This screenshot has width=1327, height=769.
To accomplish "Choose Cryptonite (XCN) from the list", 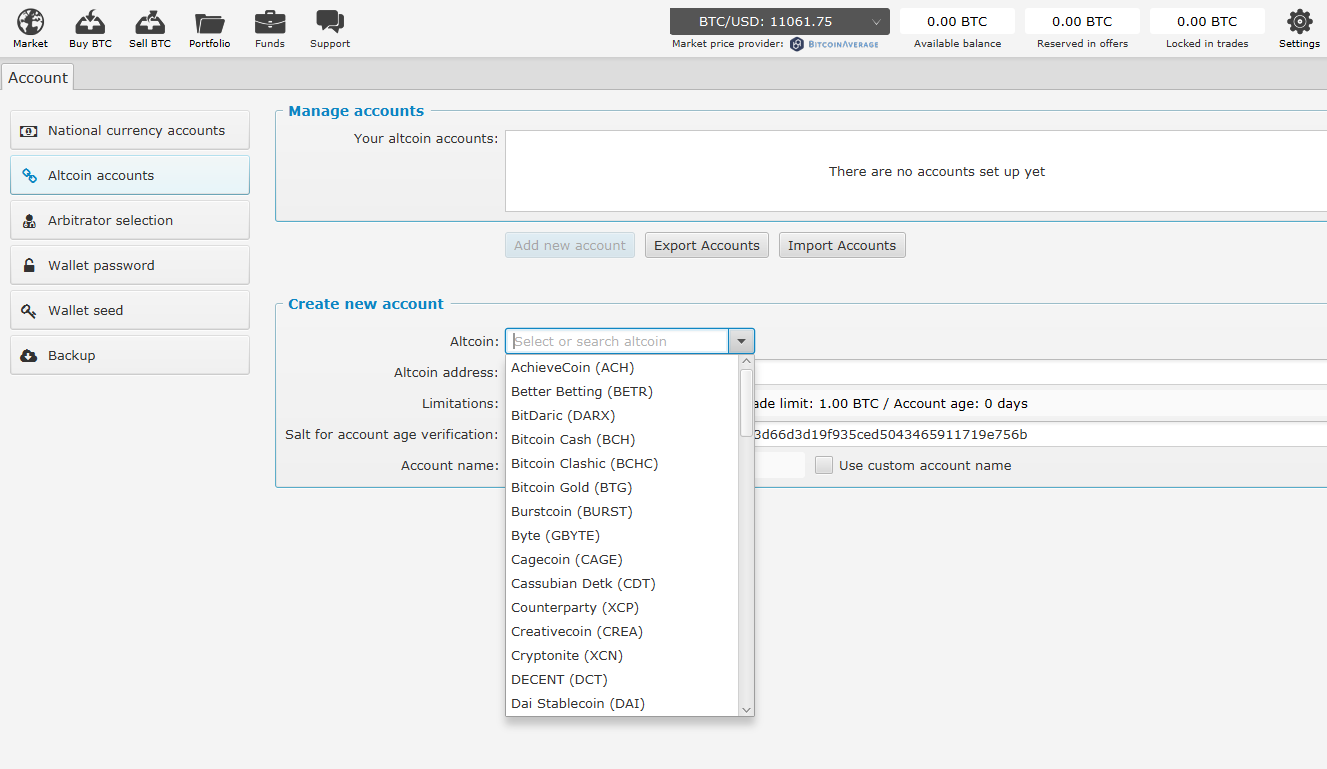I will click(622, 656).
